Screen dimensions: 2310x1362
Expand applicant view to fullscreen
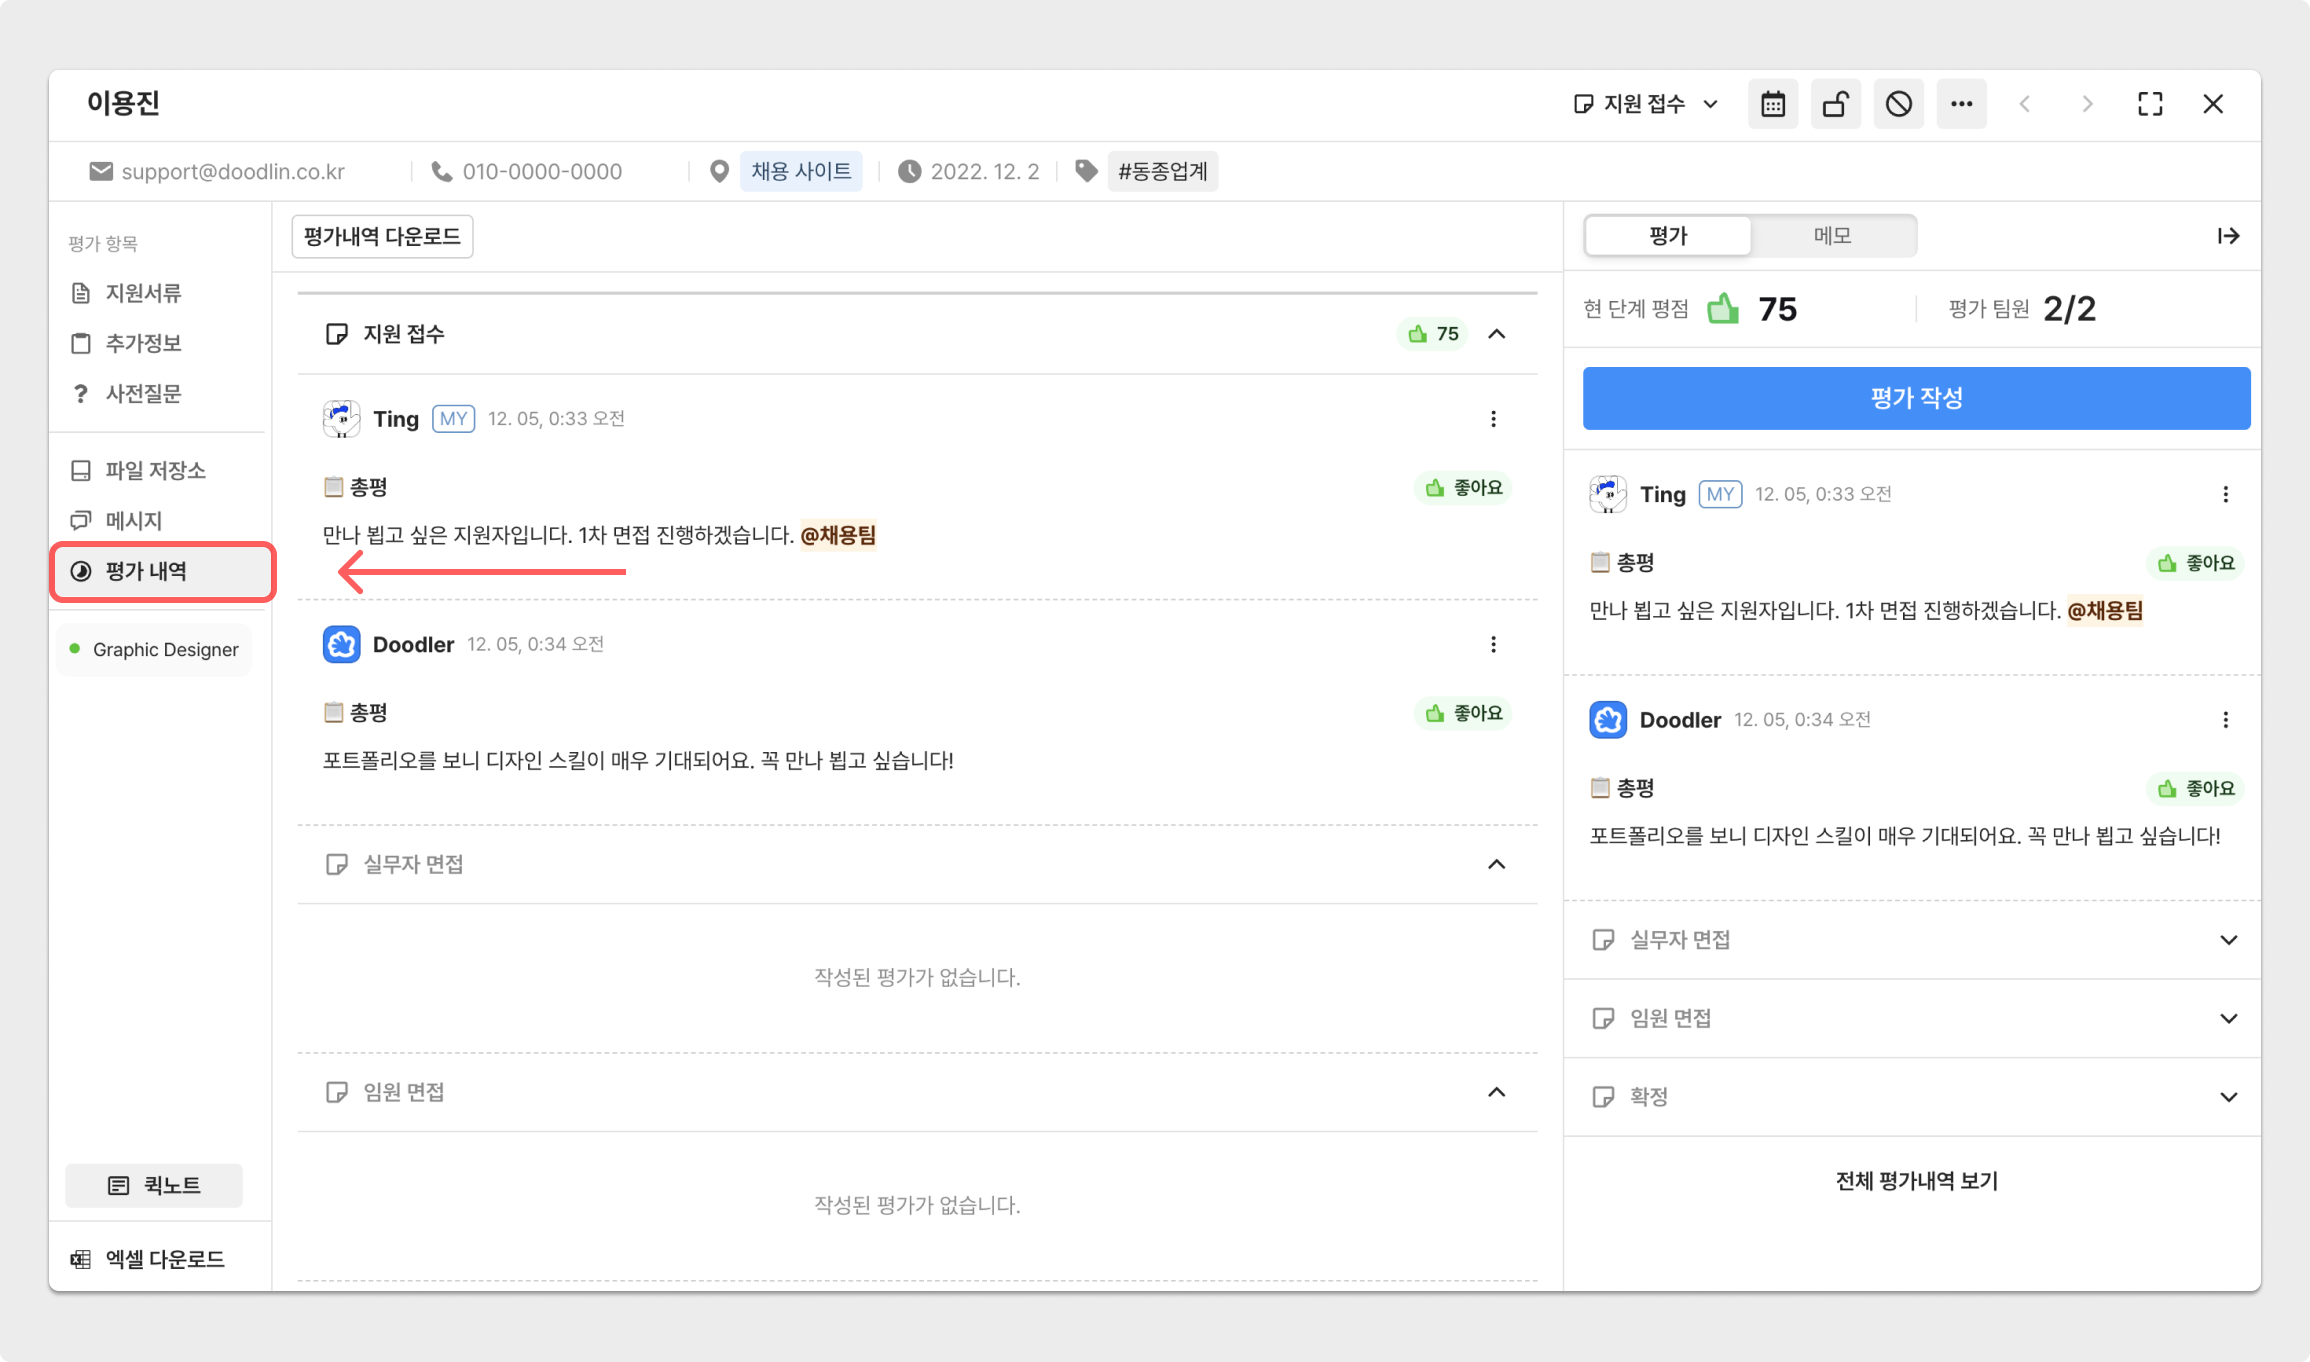coord(2150,104)
